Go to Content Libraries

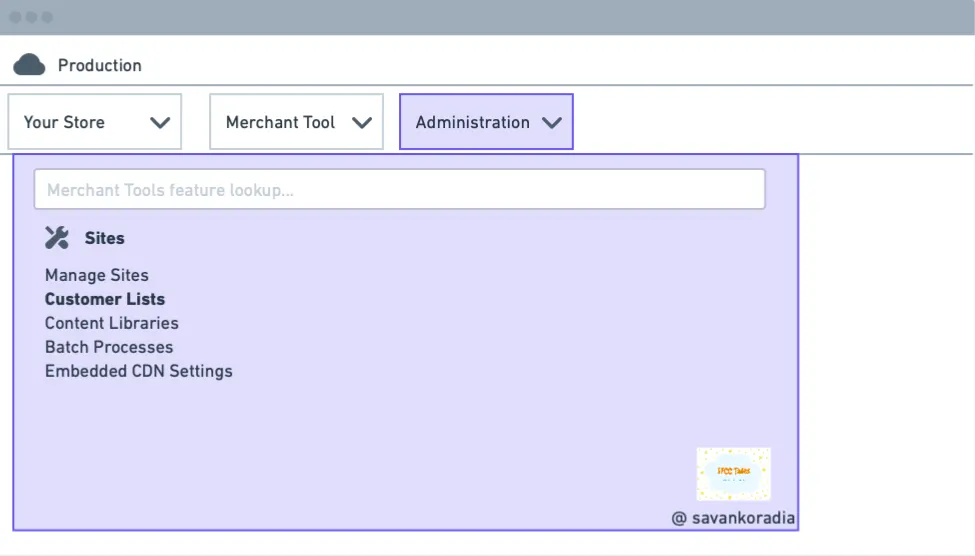[x=111, y=323]
